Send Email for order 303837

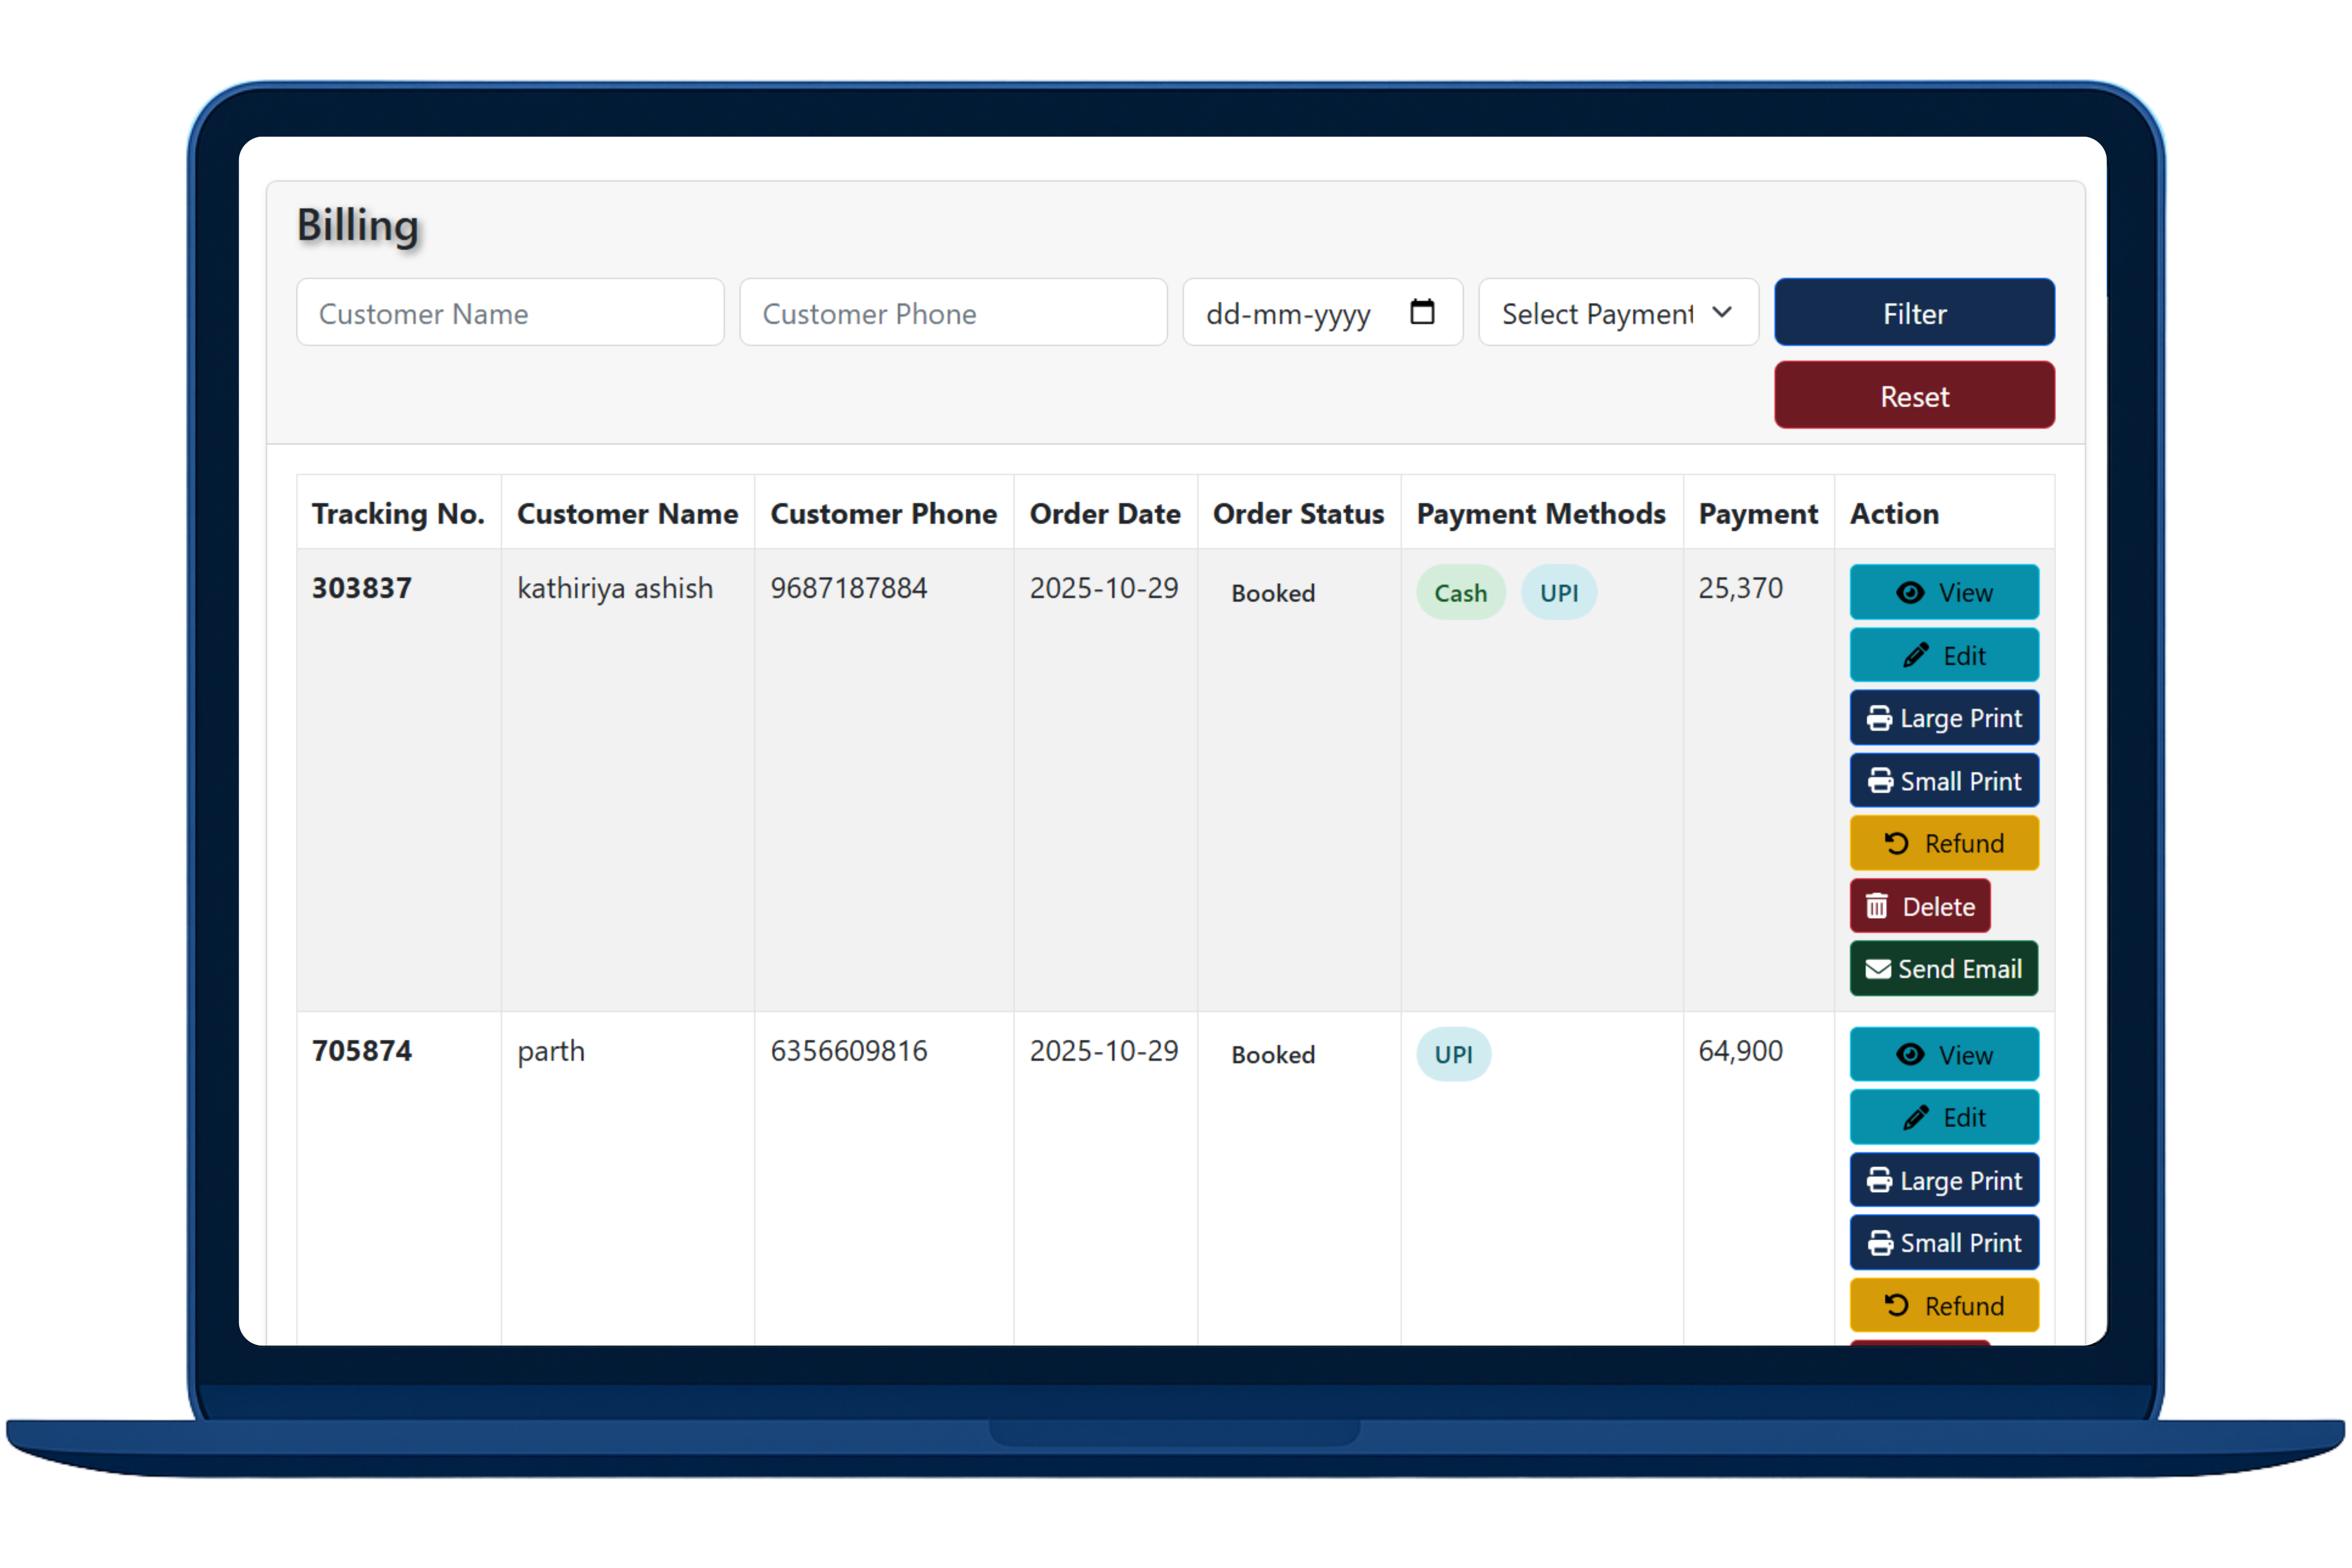coord(1943,969)
